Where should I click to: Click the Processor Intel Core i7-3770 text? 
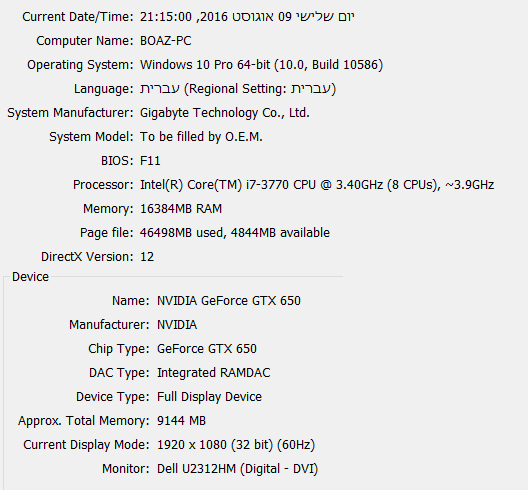[317, 185]
